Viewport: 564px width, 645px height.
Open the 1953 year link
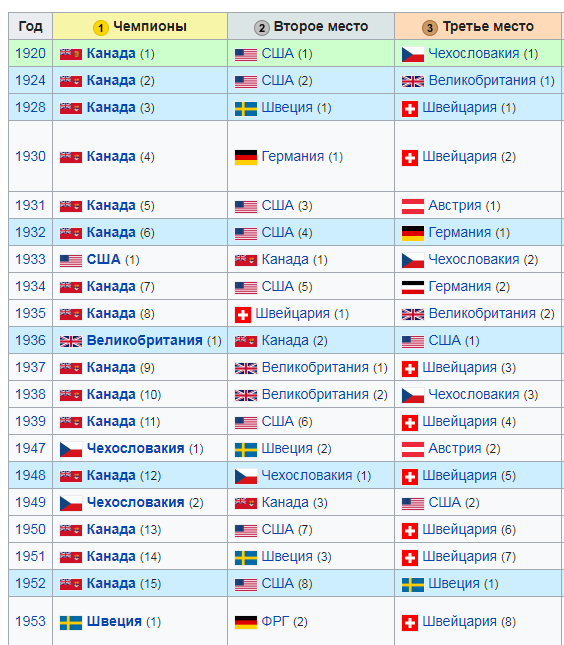coord(30,621)
